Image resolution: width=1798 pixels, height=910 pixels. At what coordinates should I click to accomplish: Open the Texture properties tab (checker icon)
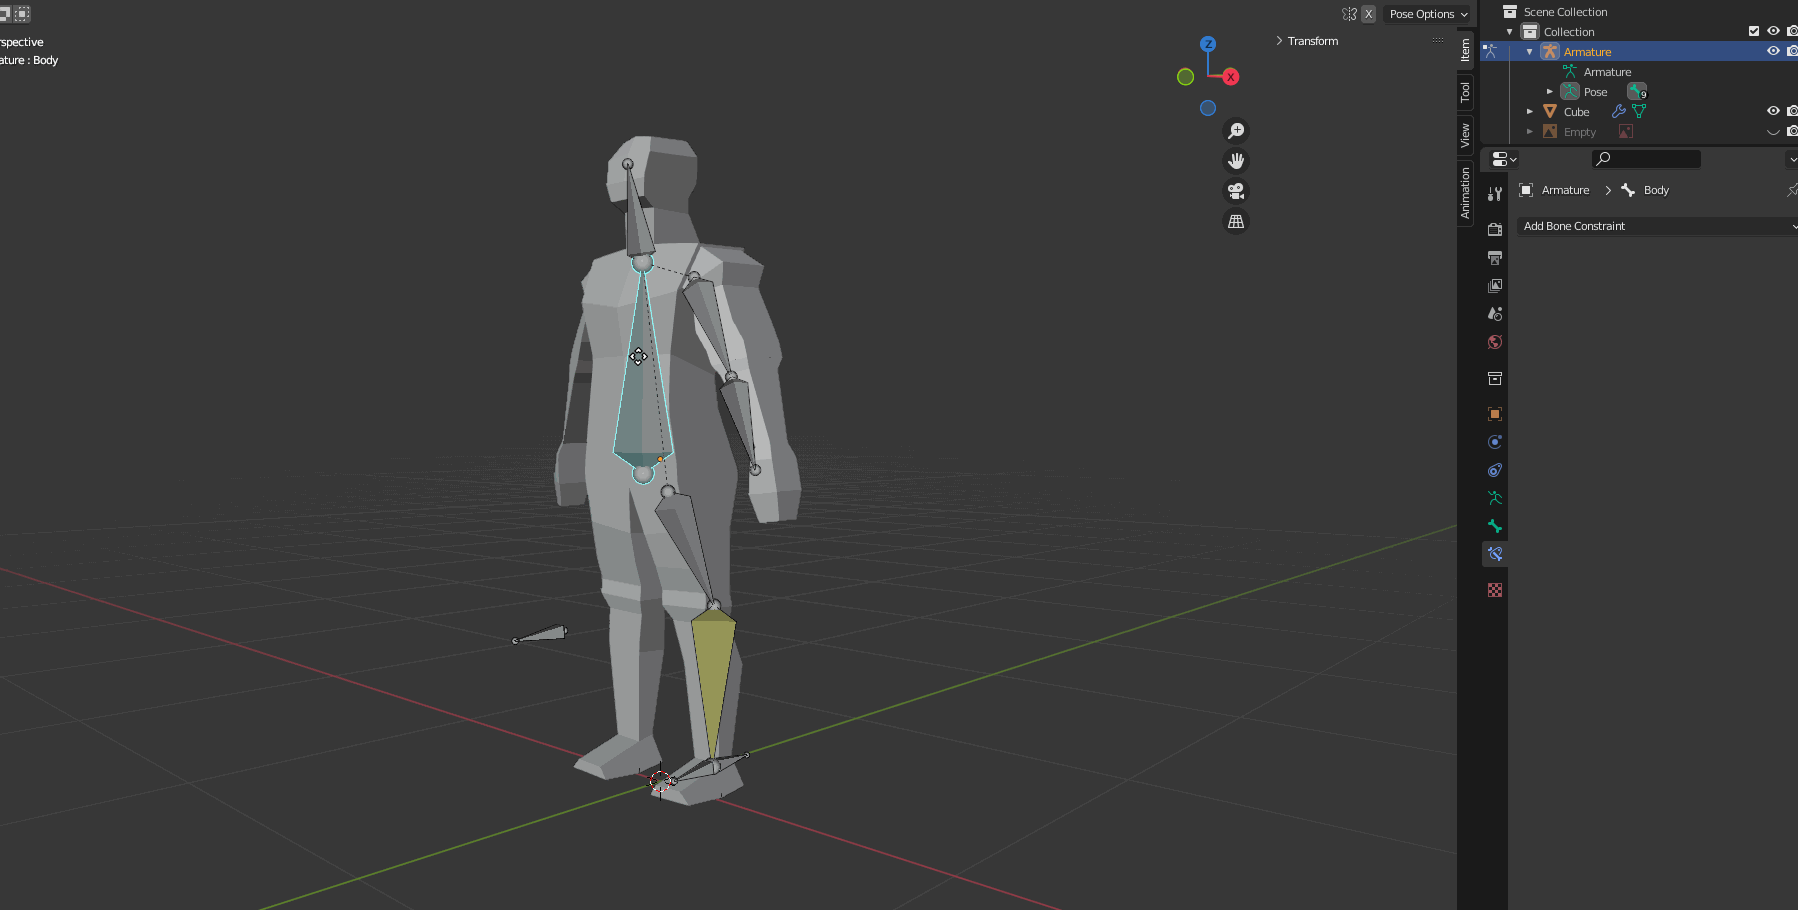[x=1495, y=590]
